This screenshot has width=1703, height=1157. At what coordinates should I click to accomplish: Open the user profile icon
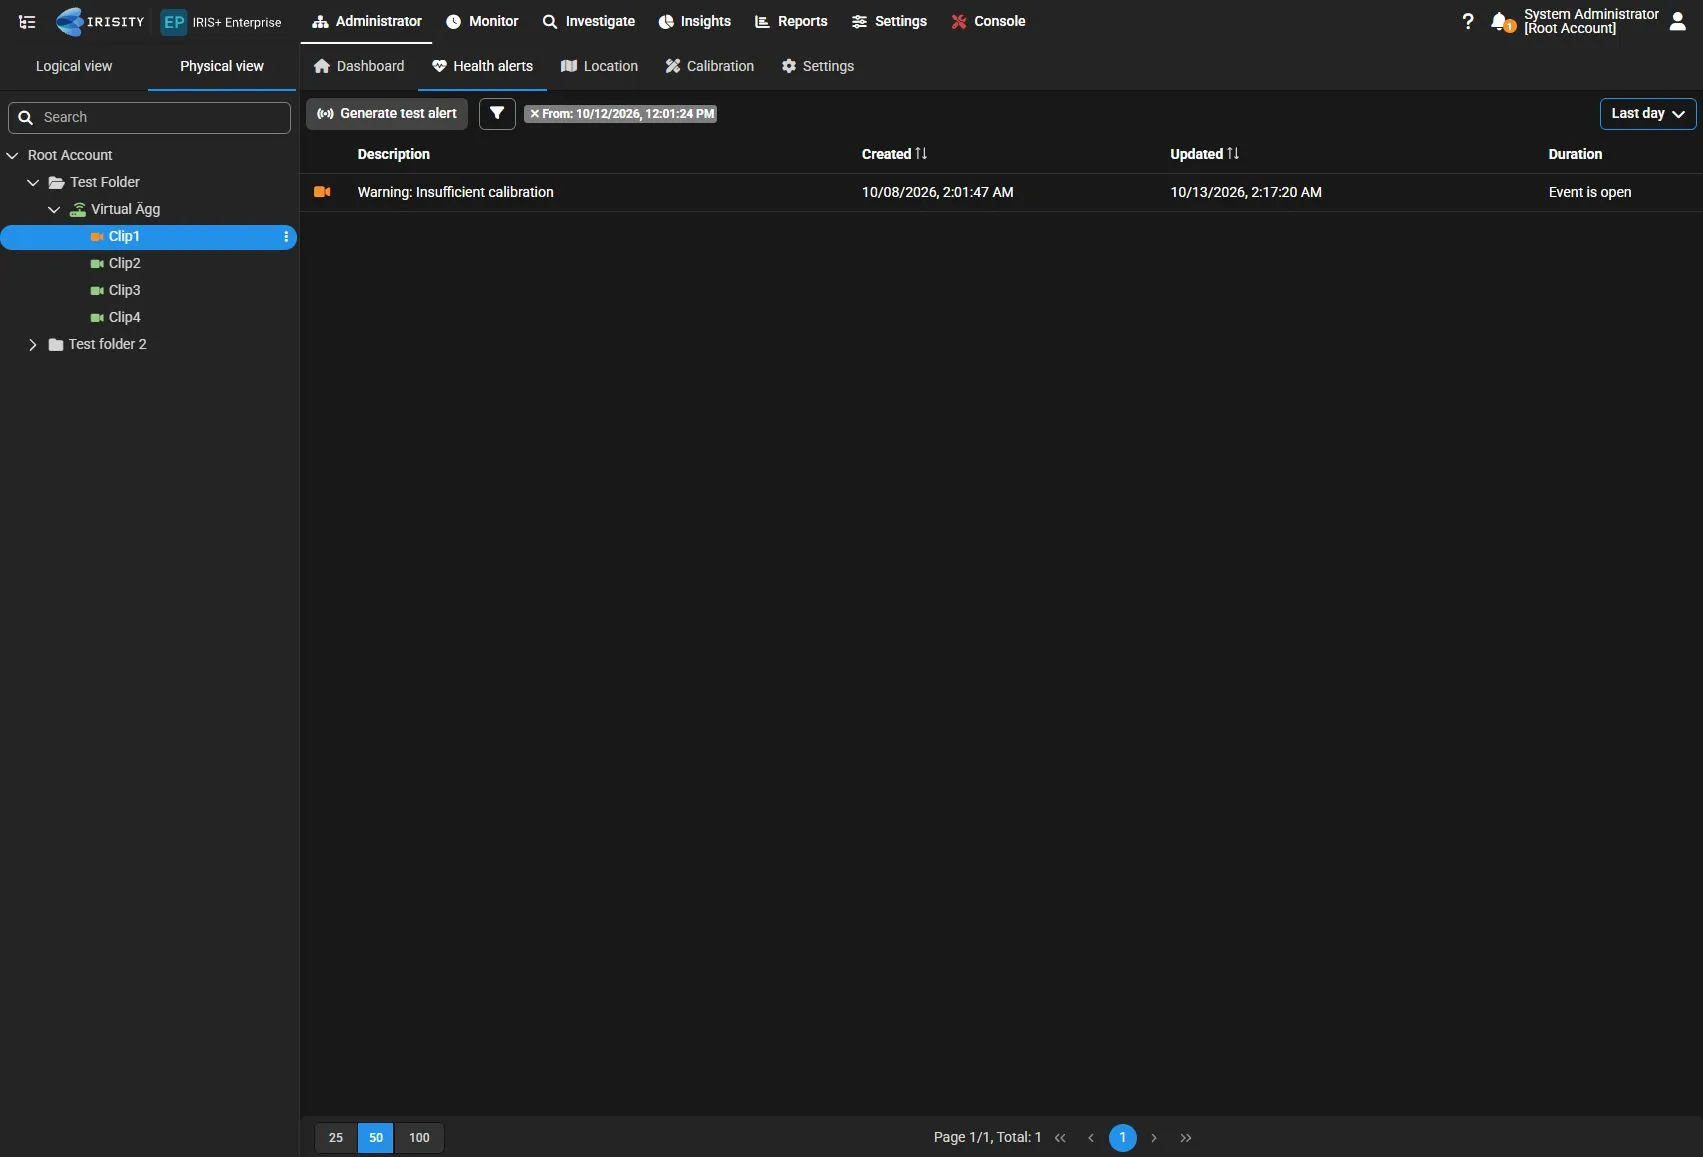click(x=1678, y=21)
